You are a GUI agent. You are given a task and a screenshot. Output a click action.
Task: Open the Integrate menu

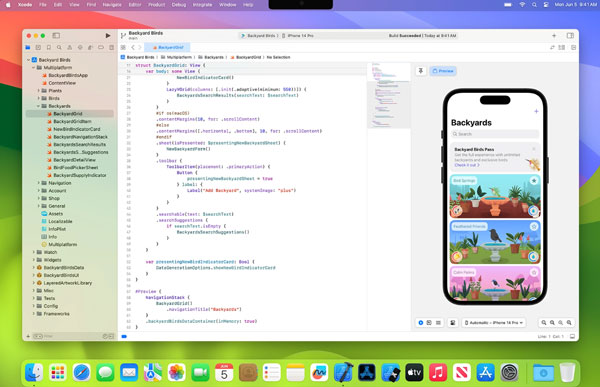click(202, 5)
